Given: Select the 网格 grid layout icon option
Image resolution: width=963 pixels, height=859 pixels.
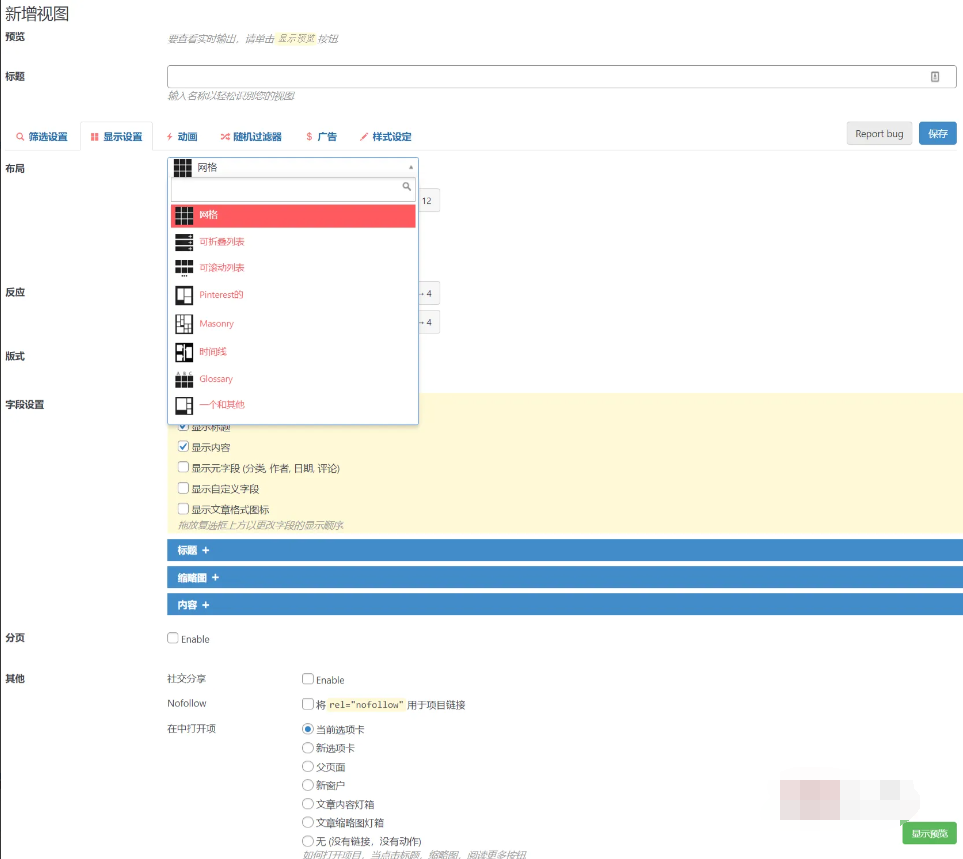Looking at the screenshot, I should tap(184, 216).
